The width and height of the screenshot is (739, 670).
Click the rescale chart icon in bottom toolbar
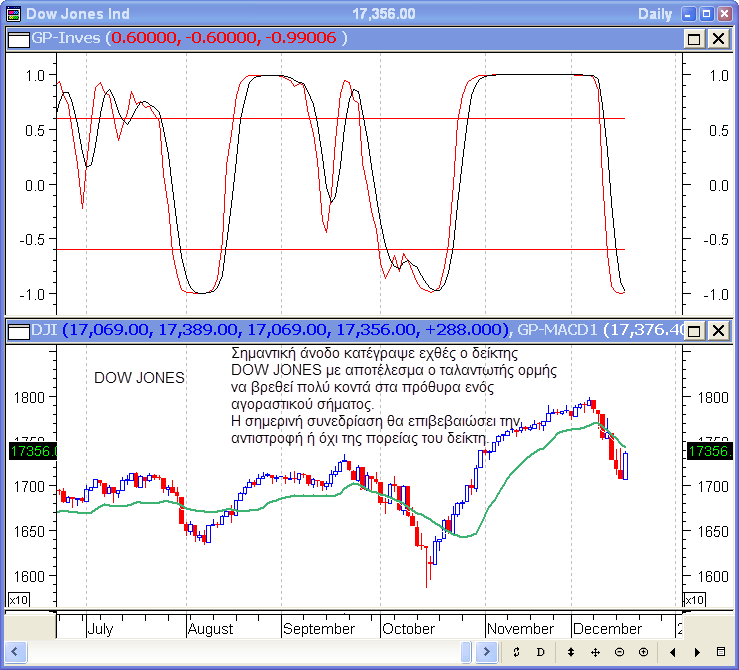[517, 653]
